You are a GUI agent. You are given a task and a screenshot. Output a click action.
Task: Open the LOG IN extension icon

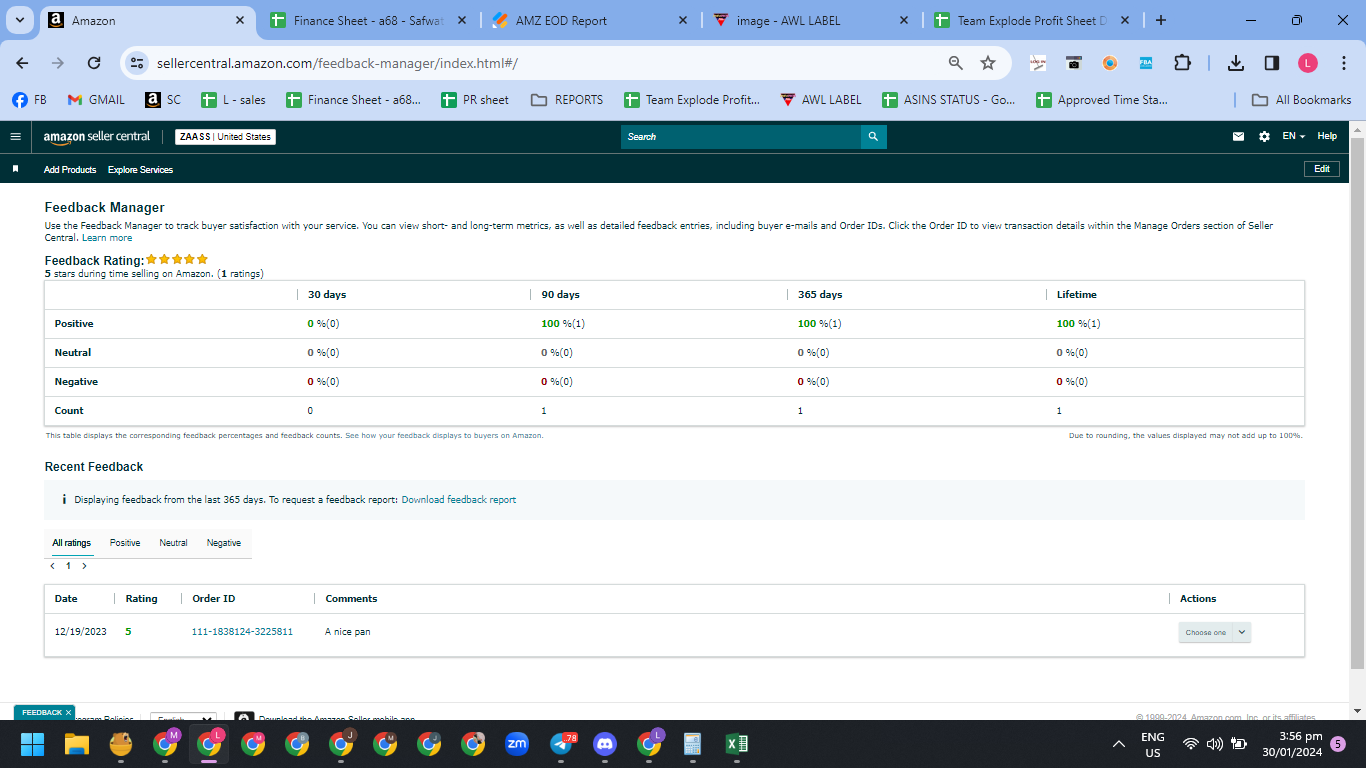pos(1038,63)
